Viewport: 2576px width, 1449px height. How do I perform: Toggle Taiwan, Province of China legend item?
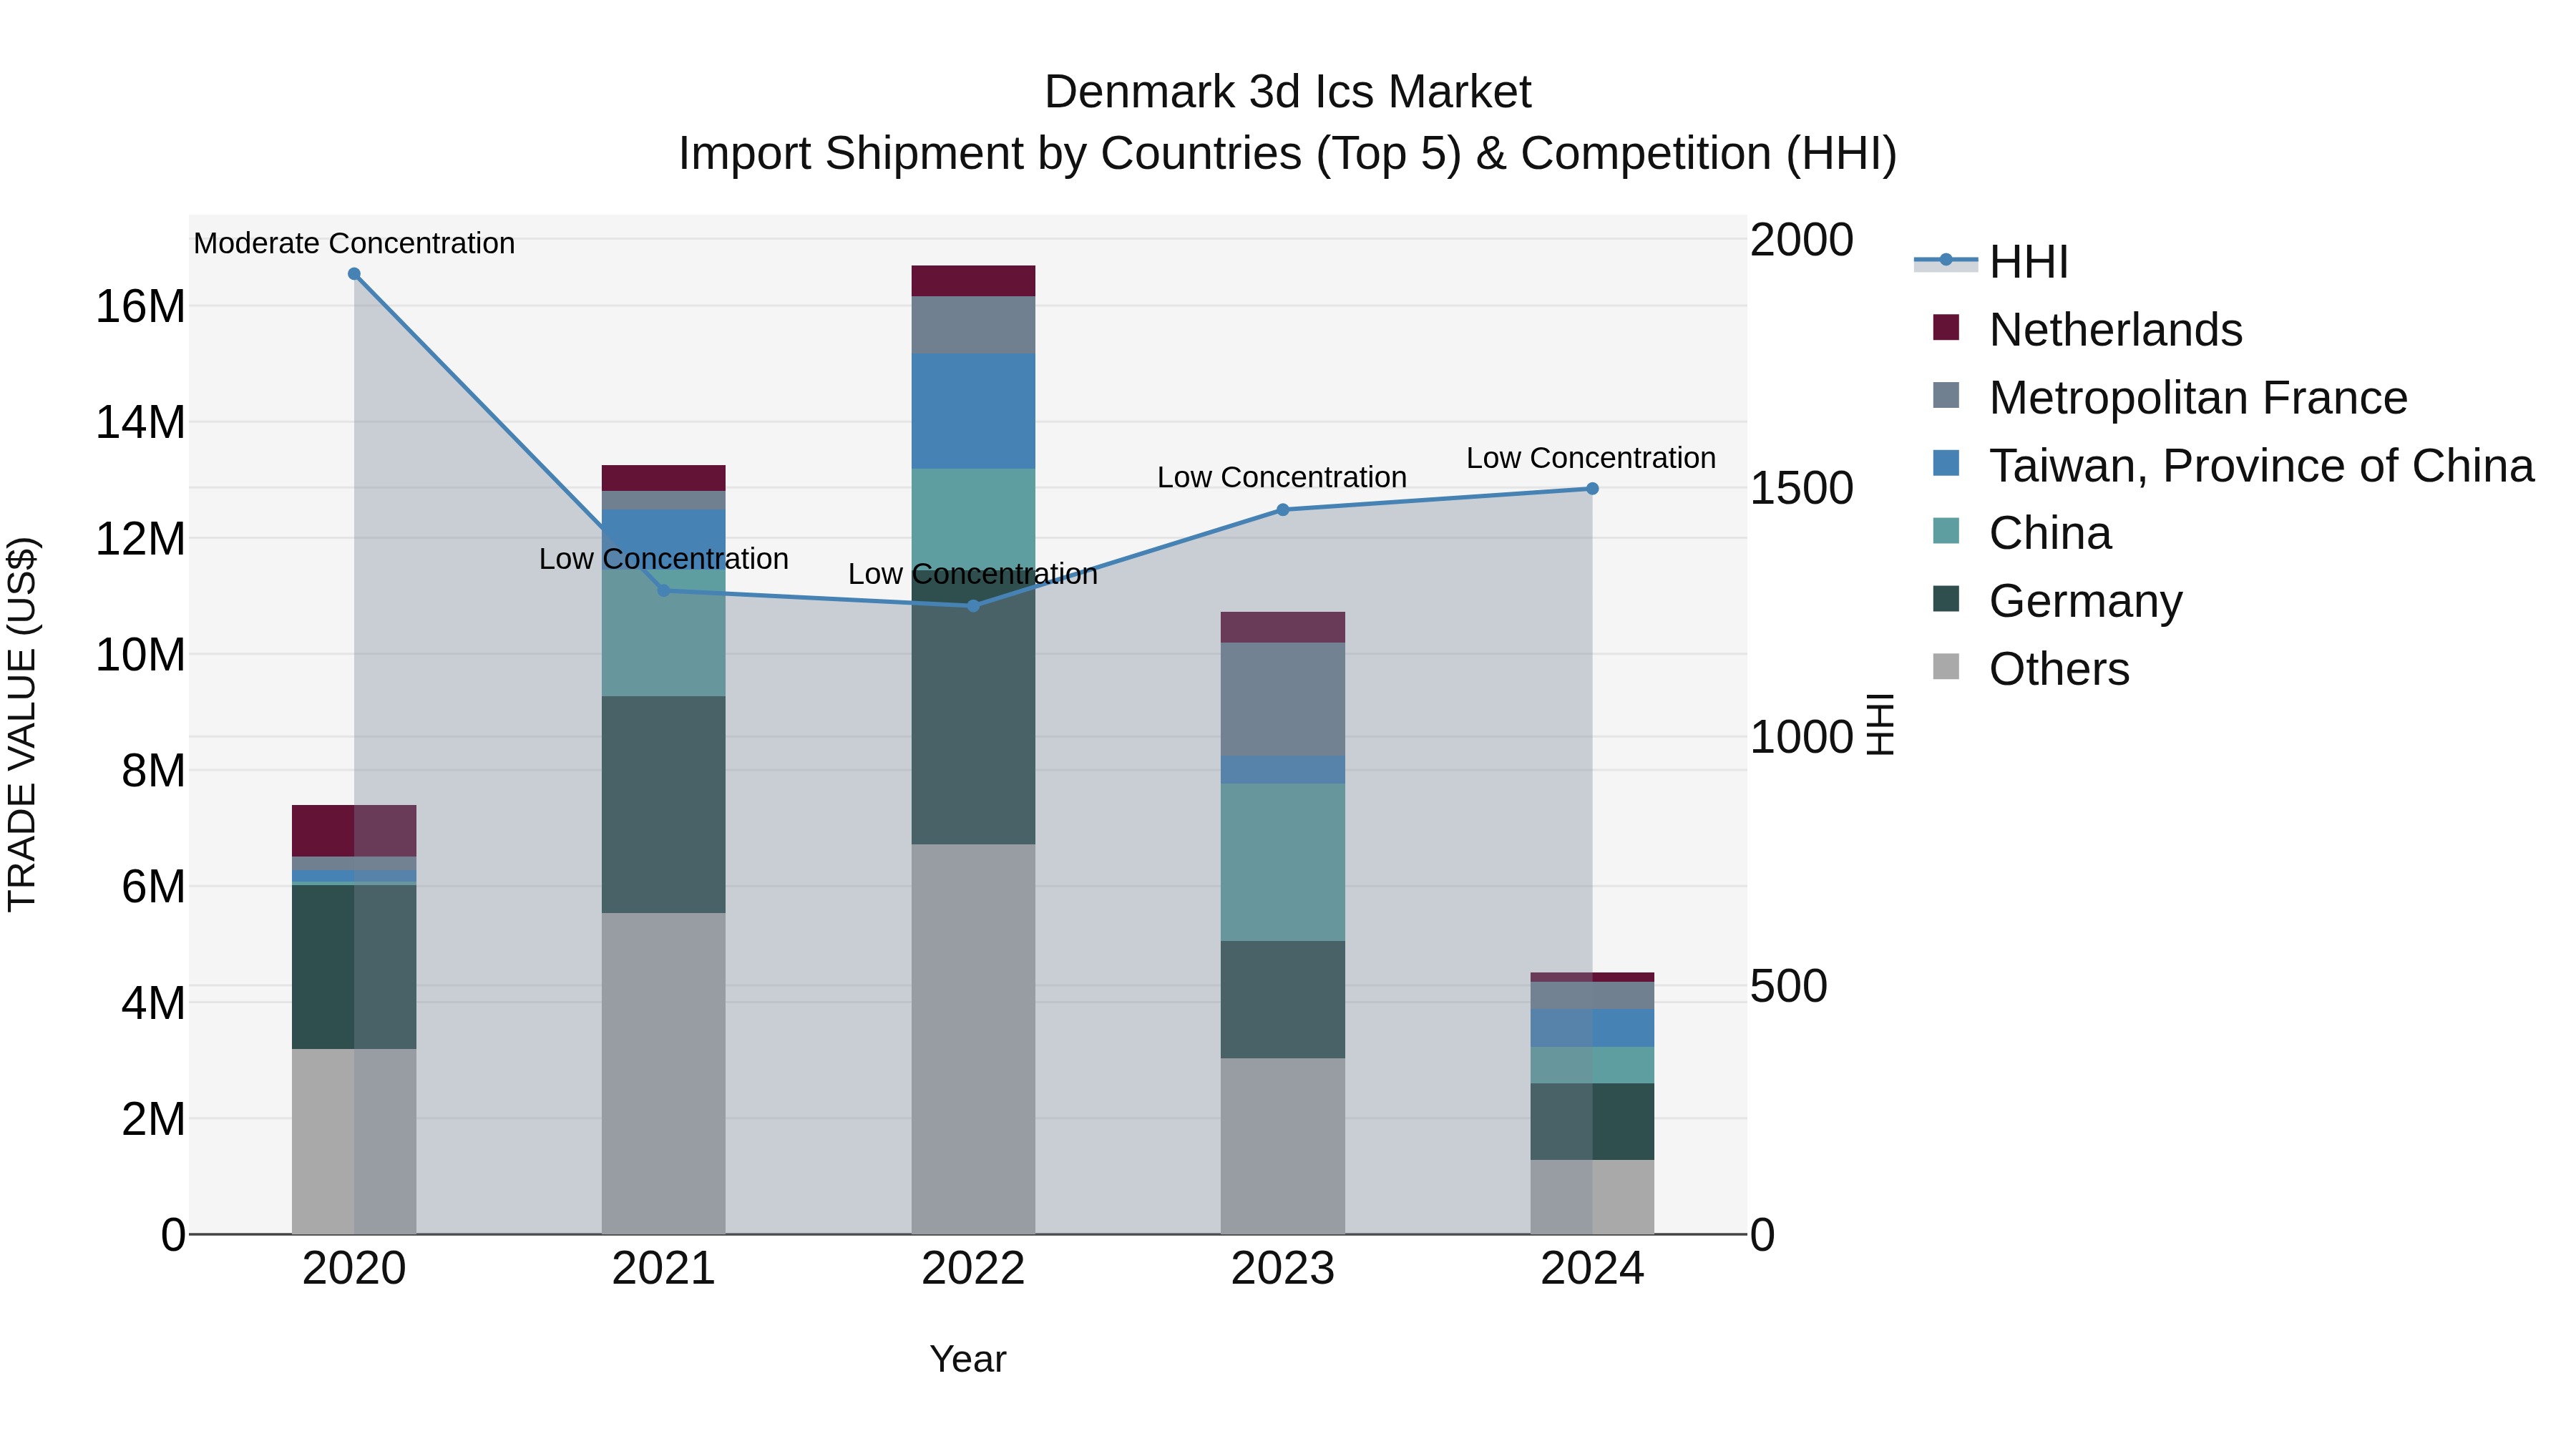click(x=2233, y=465)
